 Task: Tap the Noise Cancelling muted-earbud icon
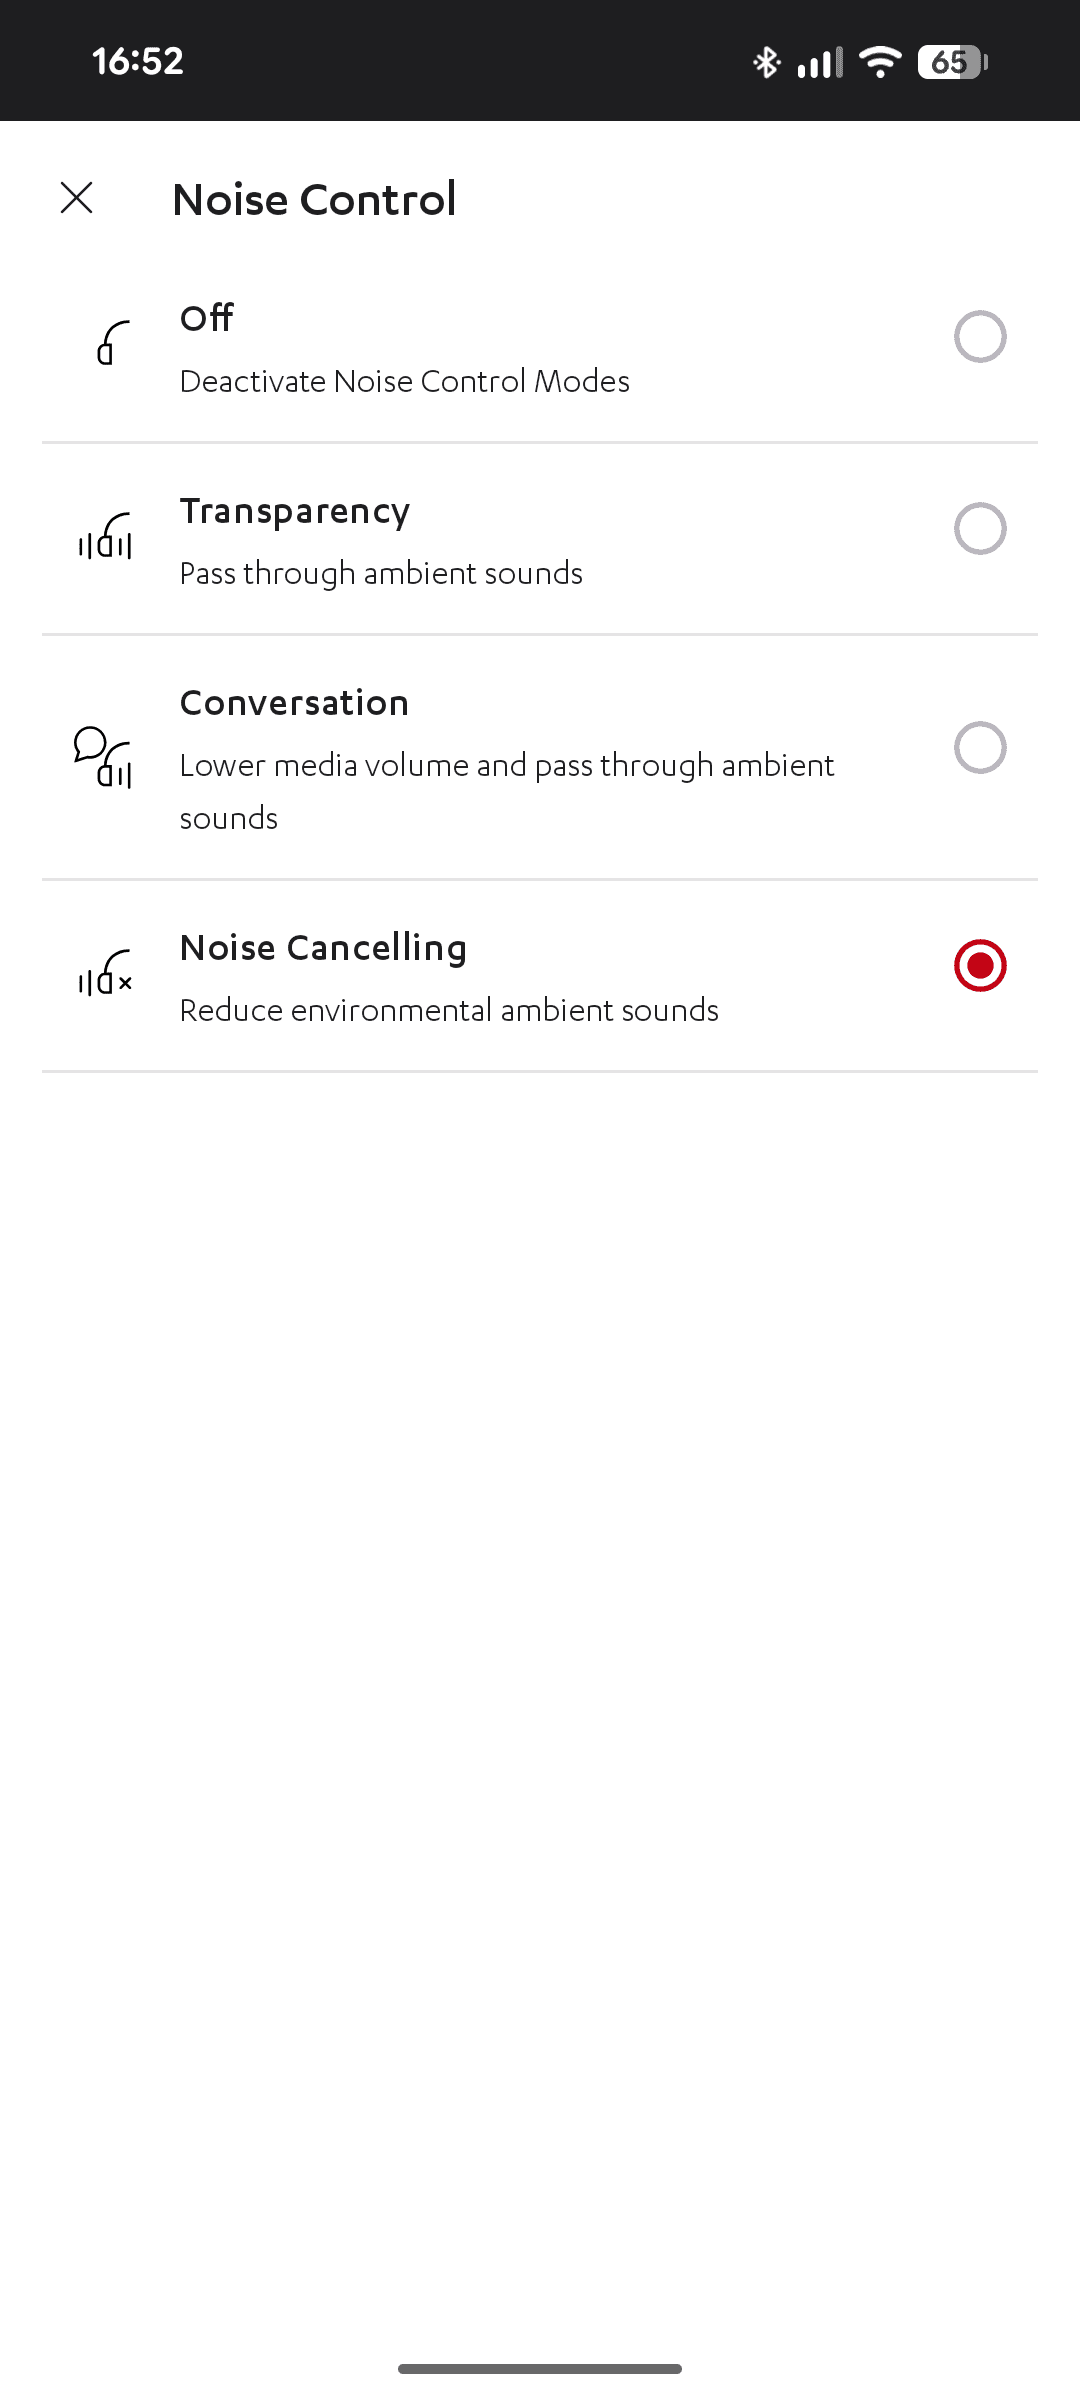106,972
